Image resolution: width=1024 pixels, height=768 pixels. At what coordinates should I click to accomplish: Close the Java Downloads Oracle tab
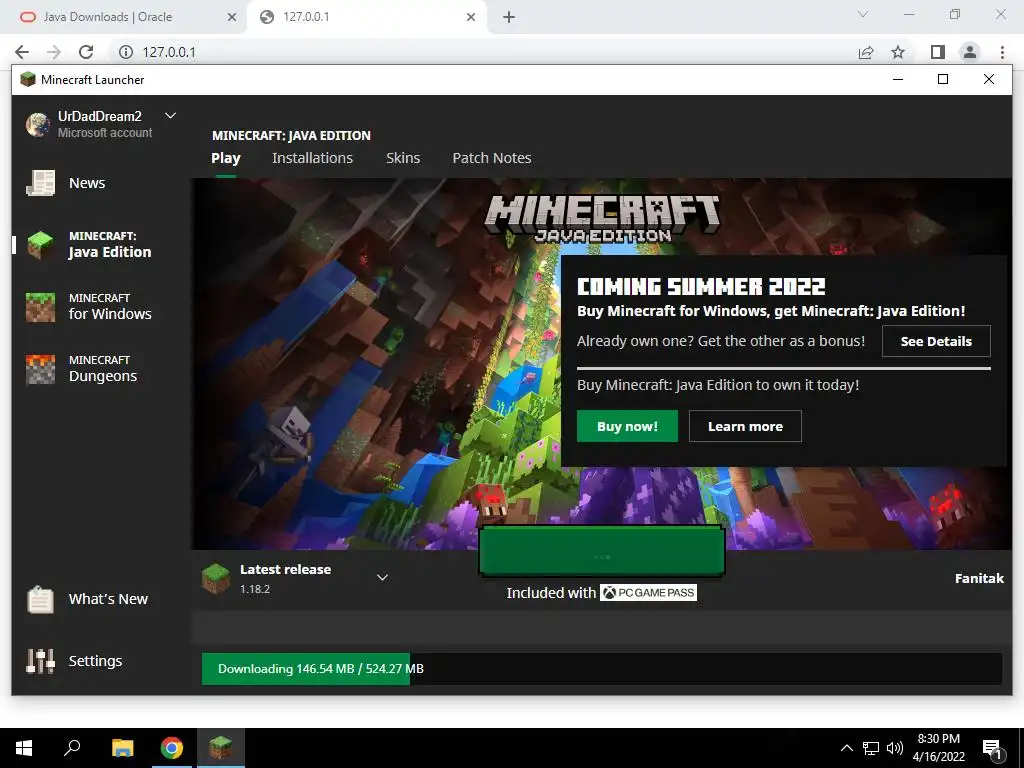(x=232, y=17)
